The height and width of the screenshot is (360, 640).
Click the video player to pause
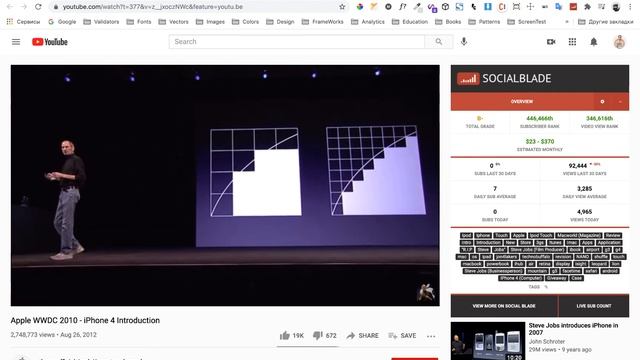pyautogui.click(x=225, y=185)
